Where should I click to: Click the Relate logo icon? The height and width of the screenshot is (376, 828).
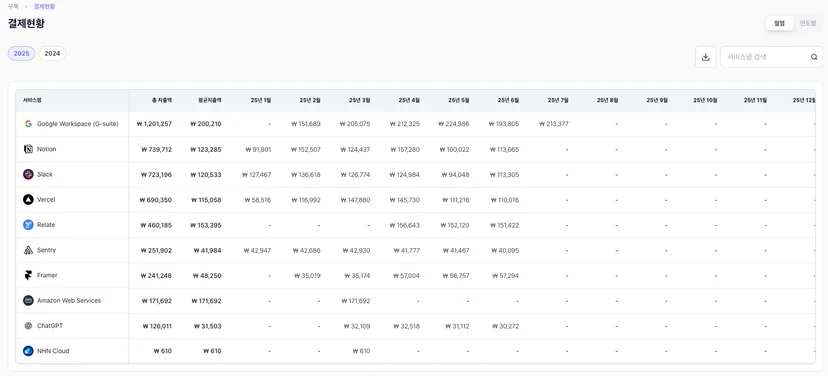[x=28, y=225]
